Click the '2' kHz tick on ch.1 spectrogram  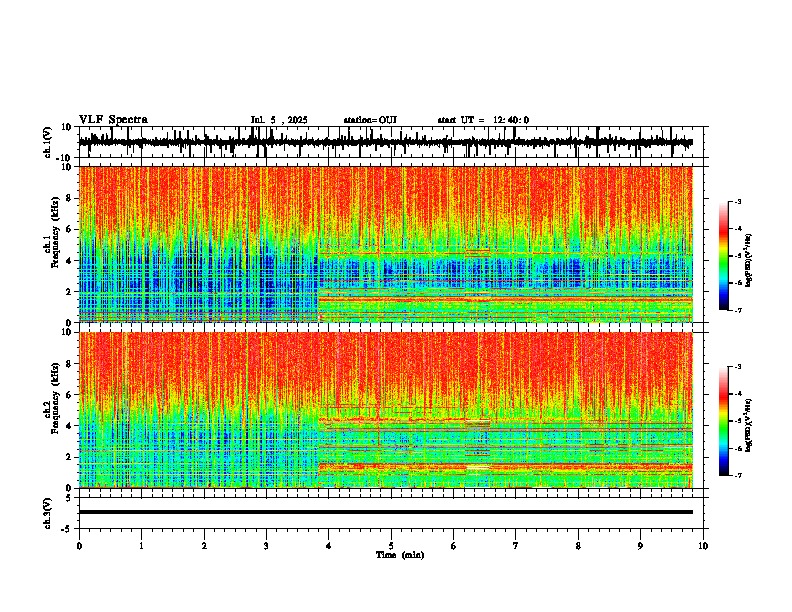[x=70, y=292]
